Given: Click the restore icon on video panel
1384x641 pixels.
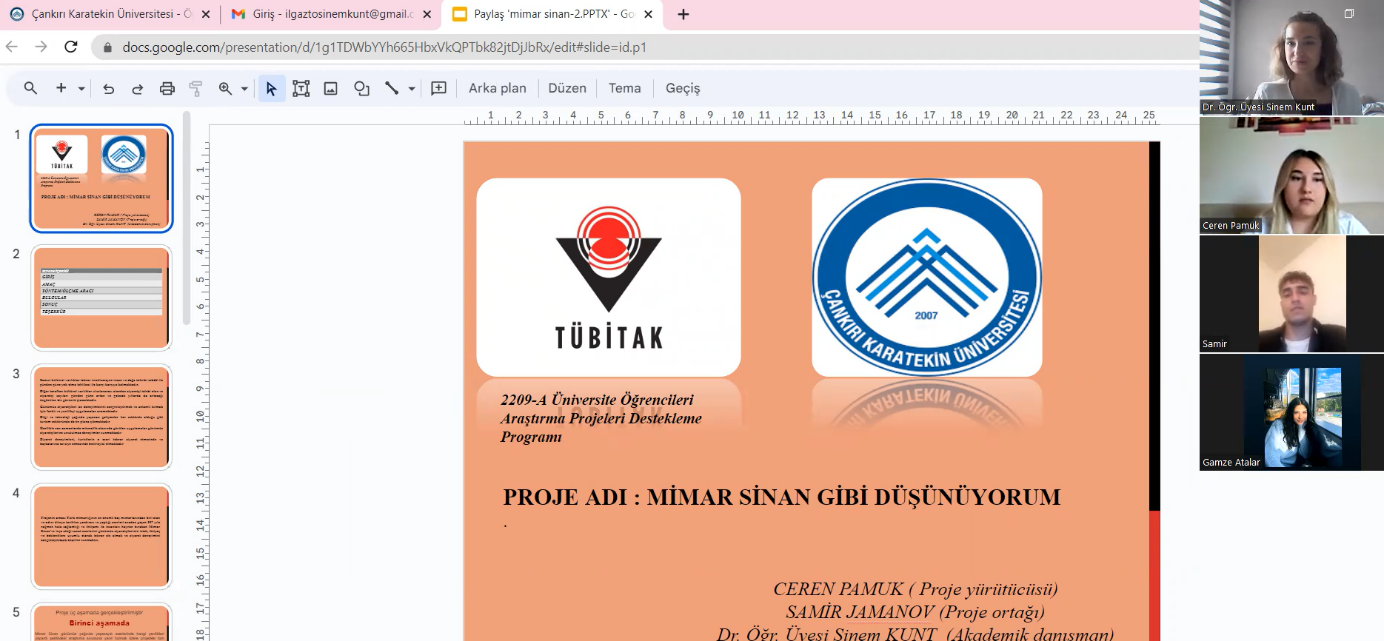Looking at the screenshot, I should (x=1349, y=13).
